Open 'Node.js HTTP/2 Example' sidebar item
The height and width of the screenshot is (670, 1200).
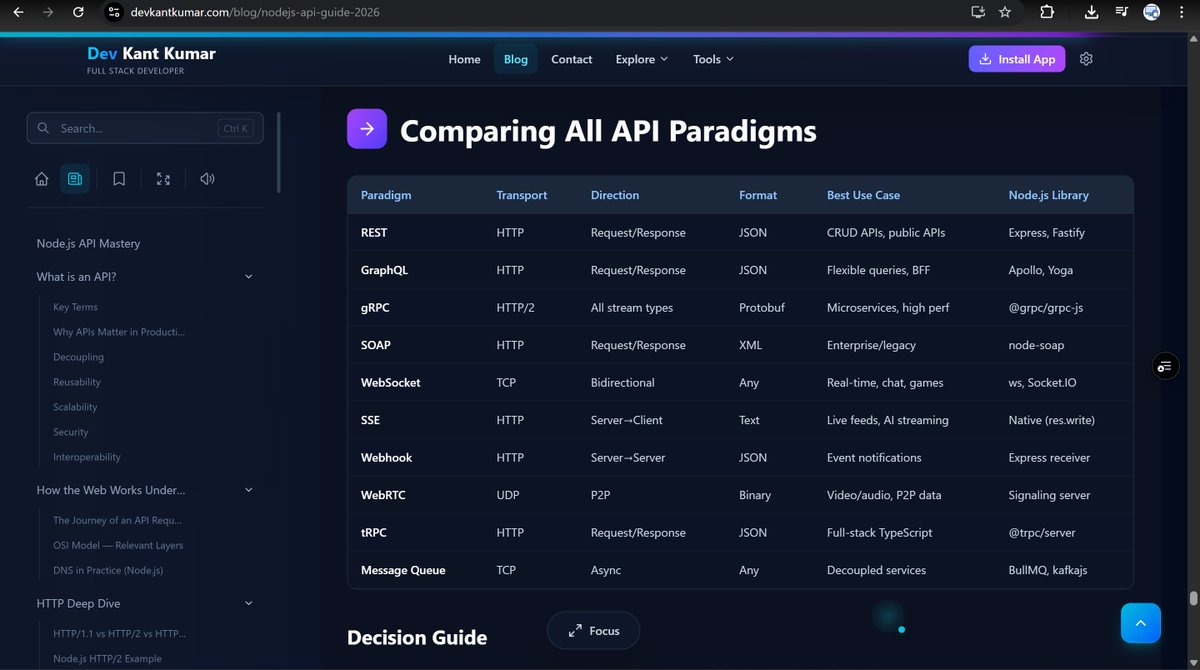point(106,658)
